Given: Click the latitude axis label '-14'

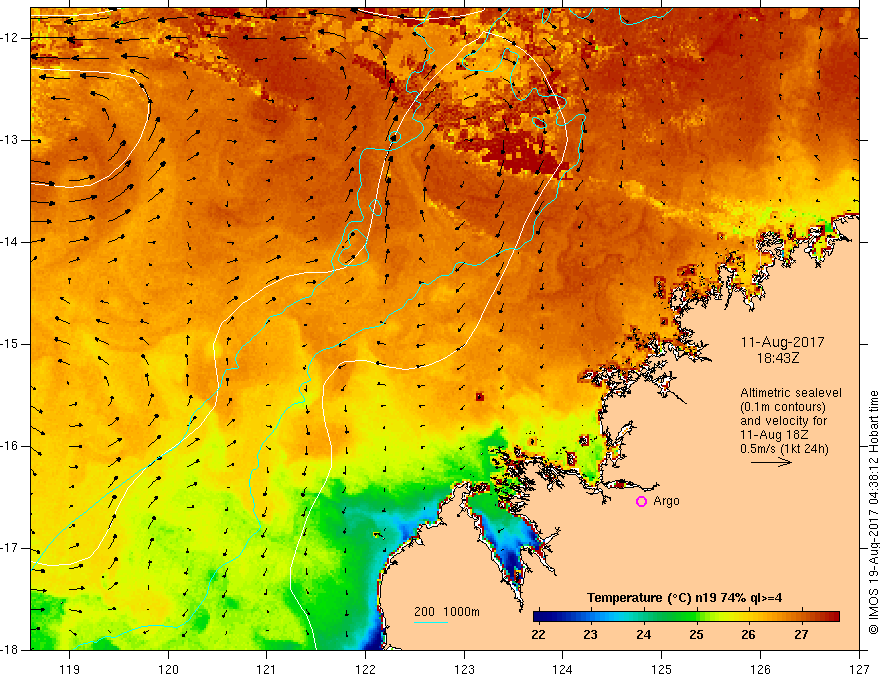Looking at the screenshot, I should coord(11,242).
